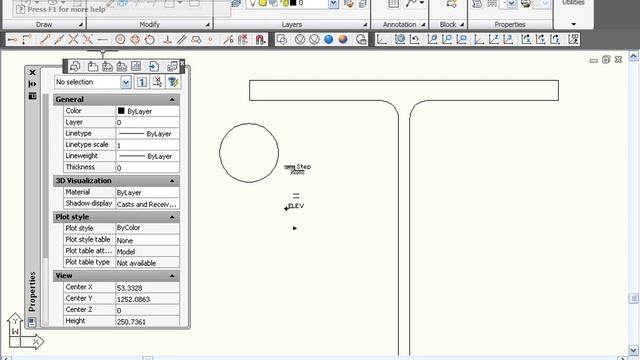Select 3D Hidden visual style icon
Viewport: 640px width, 360px height.
(314, 40)
